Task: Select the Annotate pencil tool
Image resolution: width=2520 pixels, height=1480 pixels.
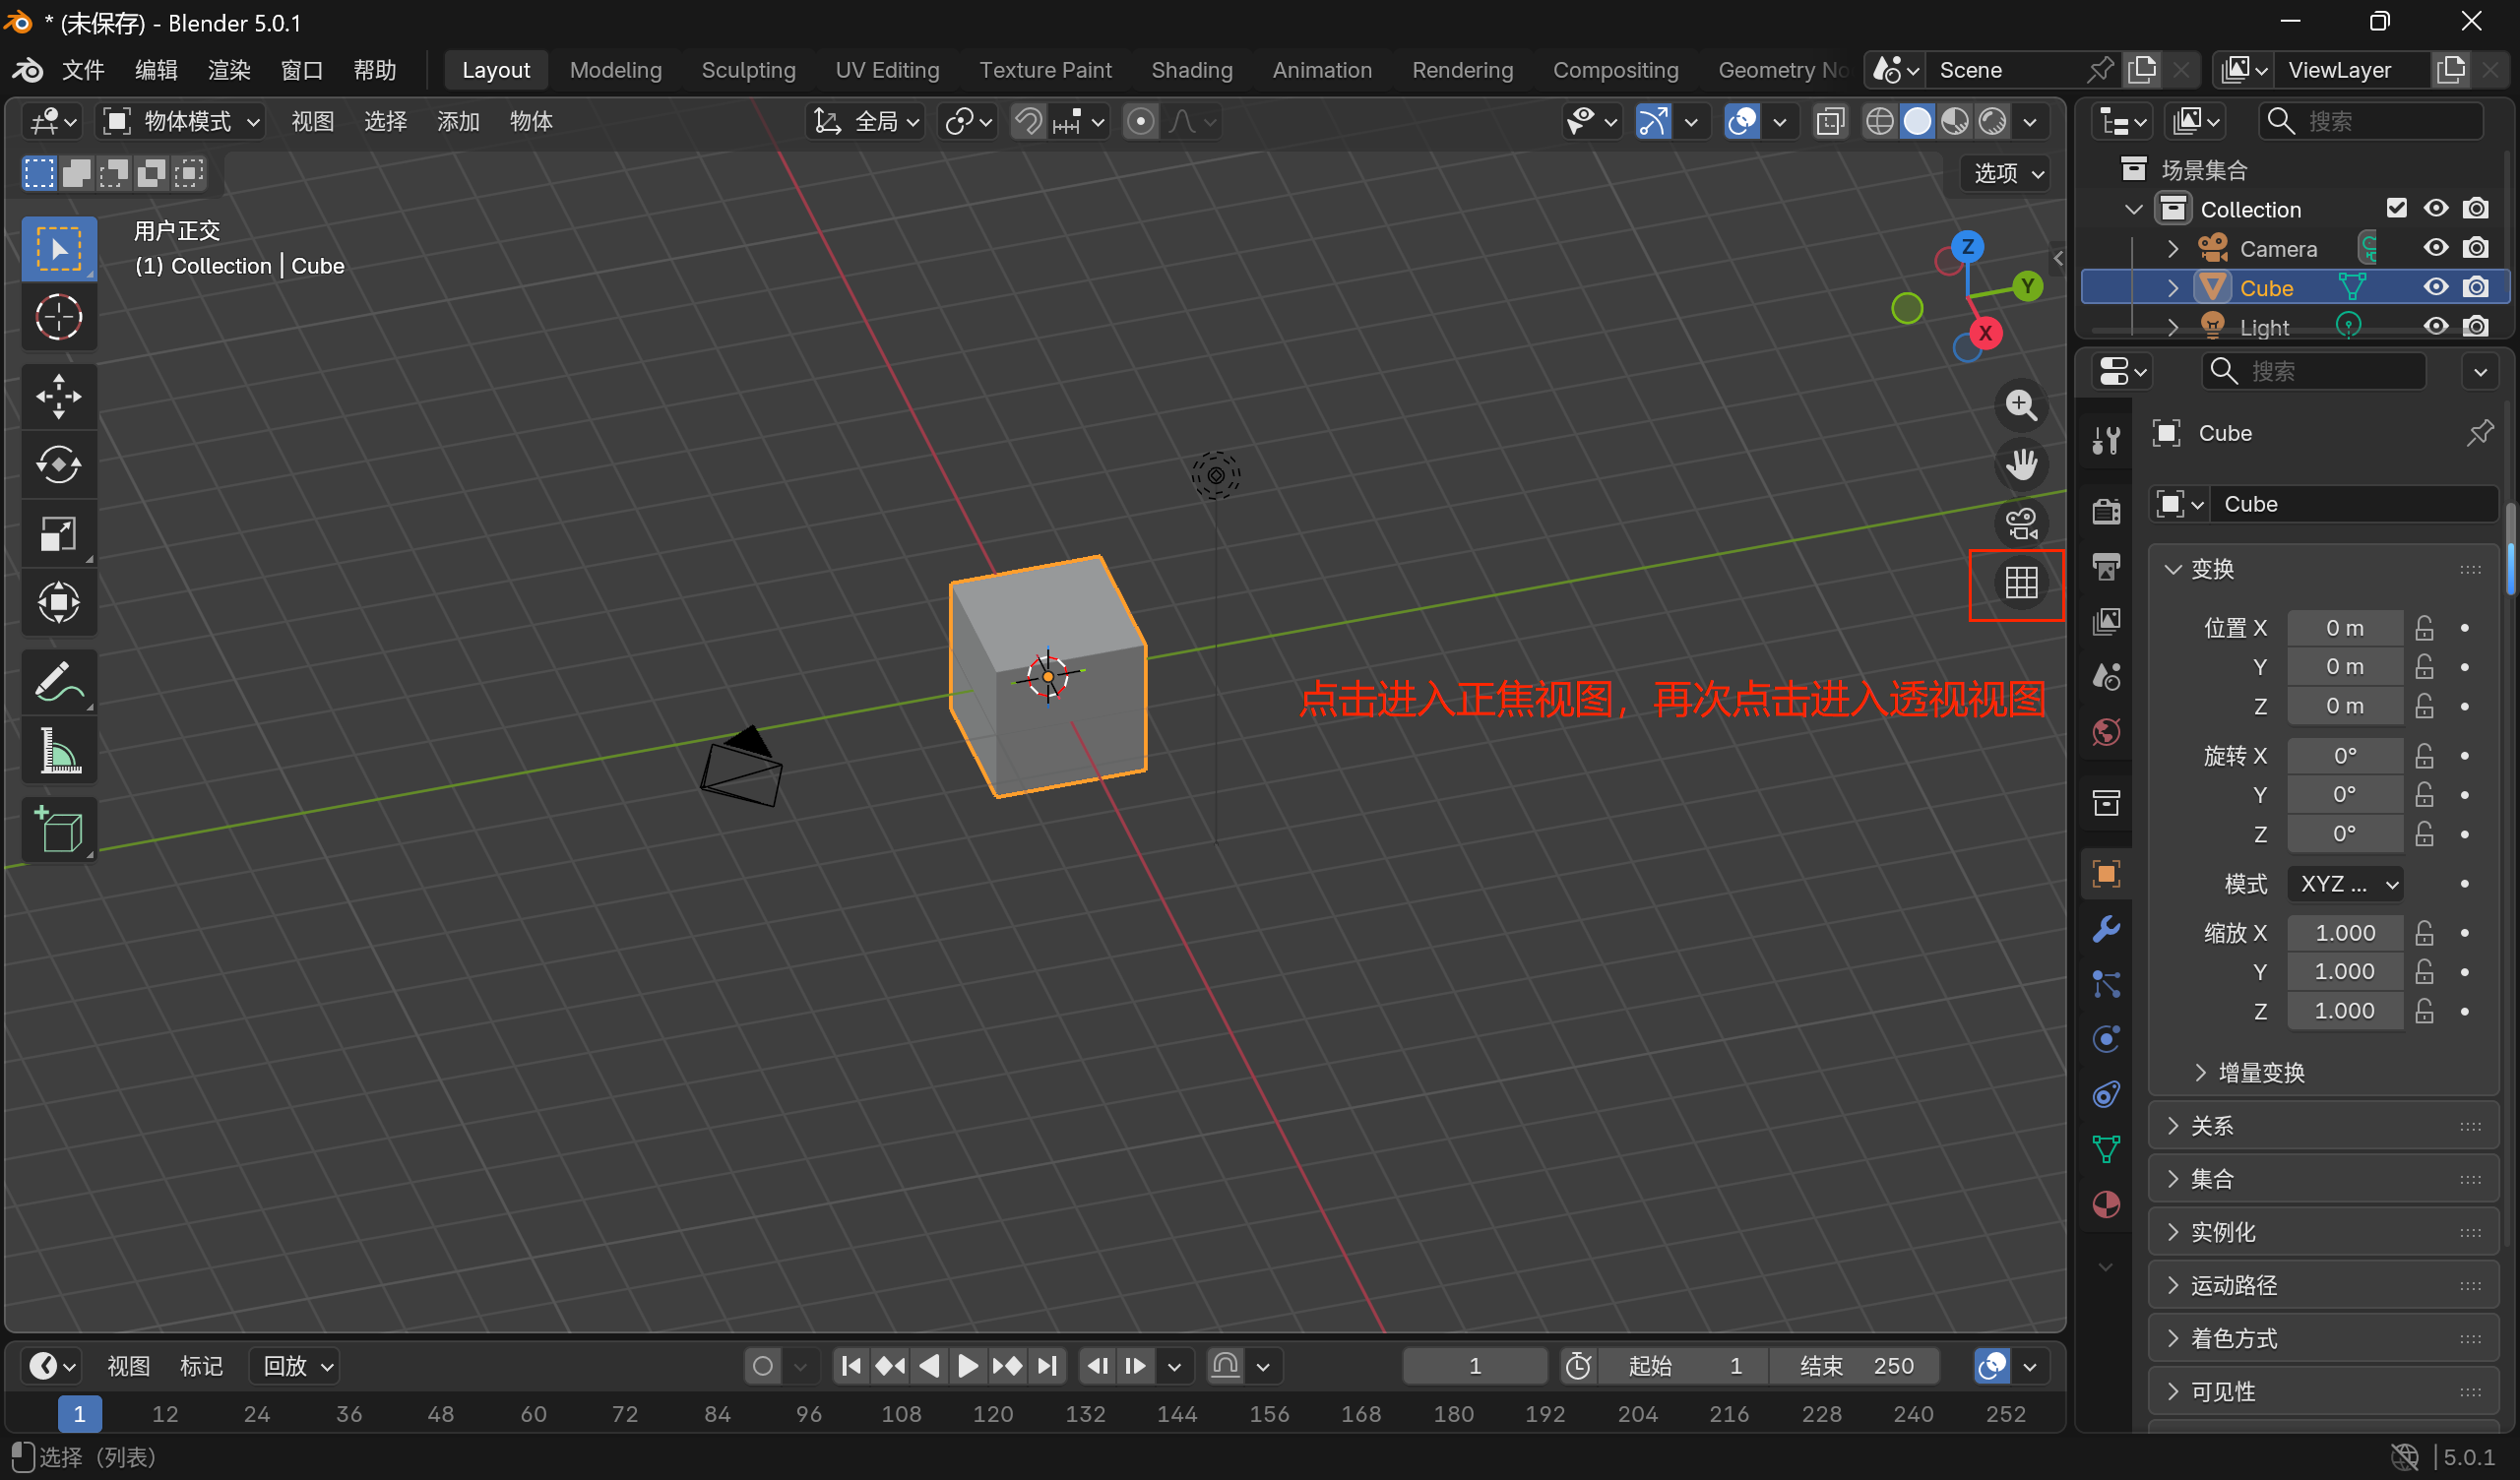Action: click(58, 683)
